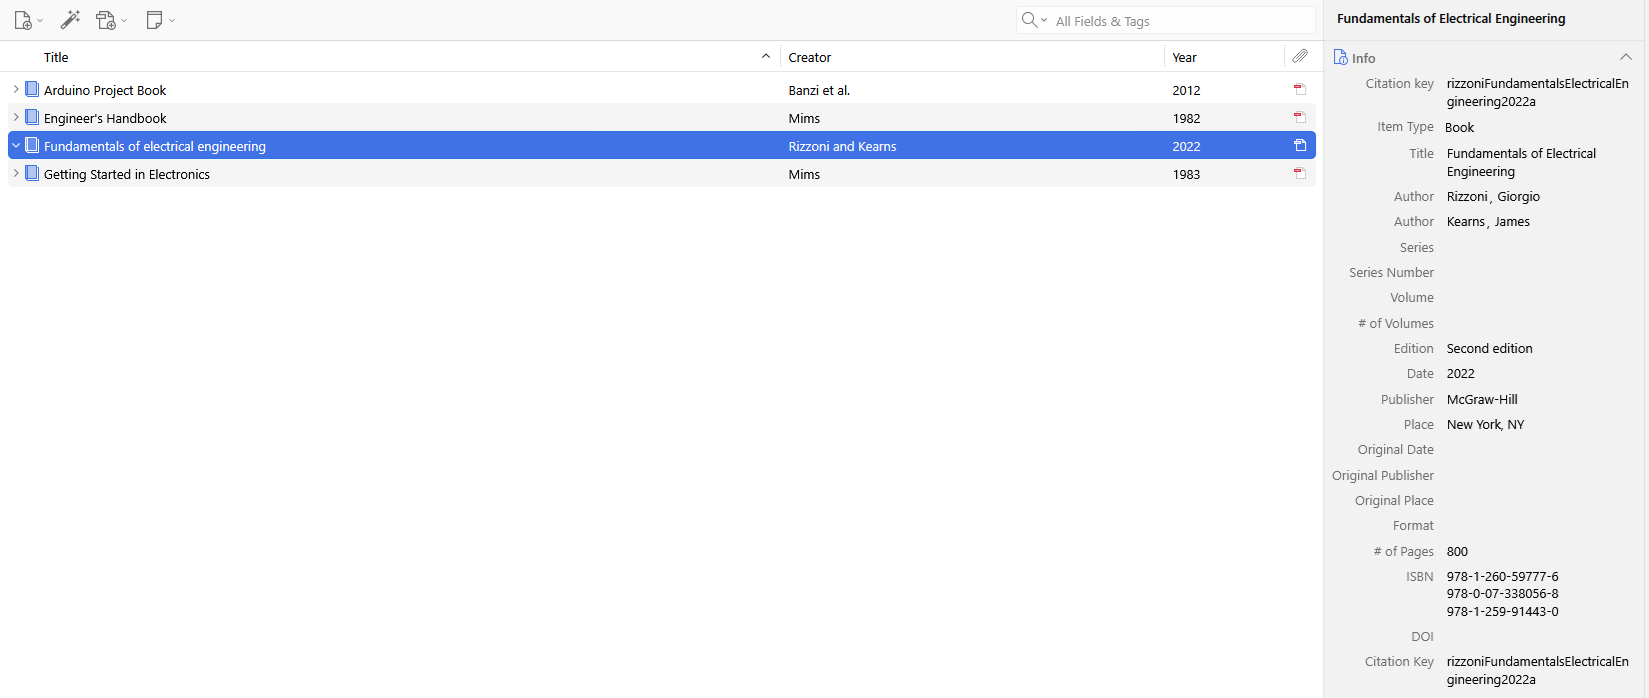Click book icon of Getting Started in Electronics

32,173
